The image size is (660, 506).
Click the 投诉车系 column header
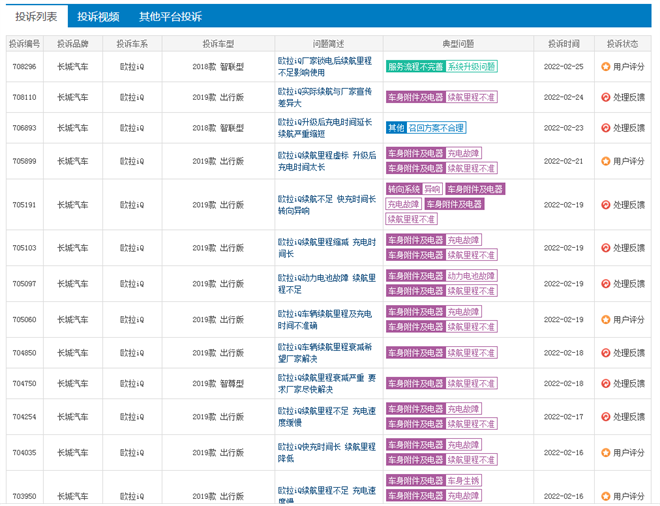point(132,44)
